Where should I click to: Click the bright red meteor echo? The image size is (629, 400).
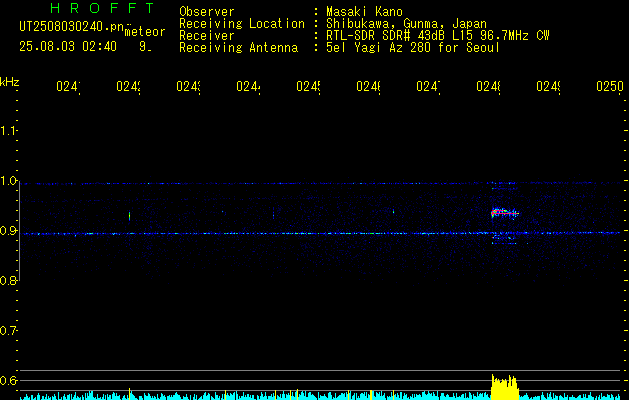coord(505,213)
